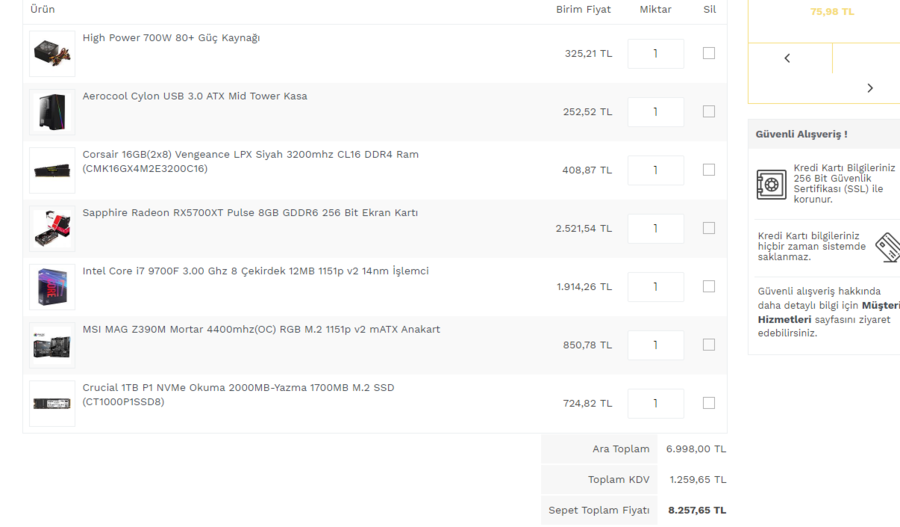
Task: Edit quantity field for Corsair Vengeance RAM
Action: point(656,170)
